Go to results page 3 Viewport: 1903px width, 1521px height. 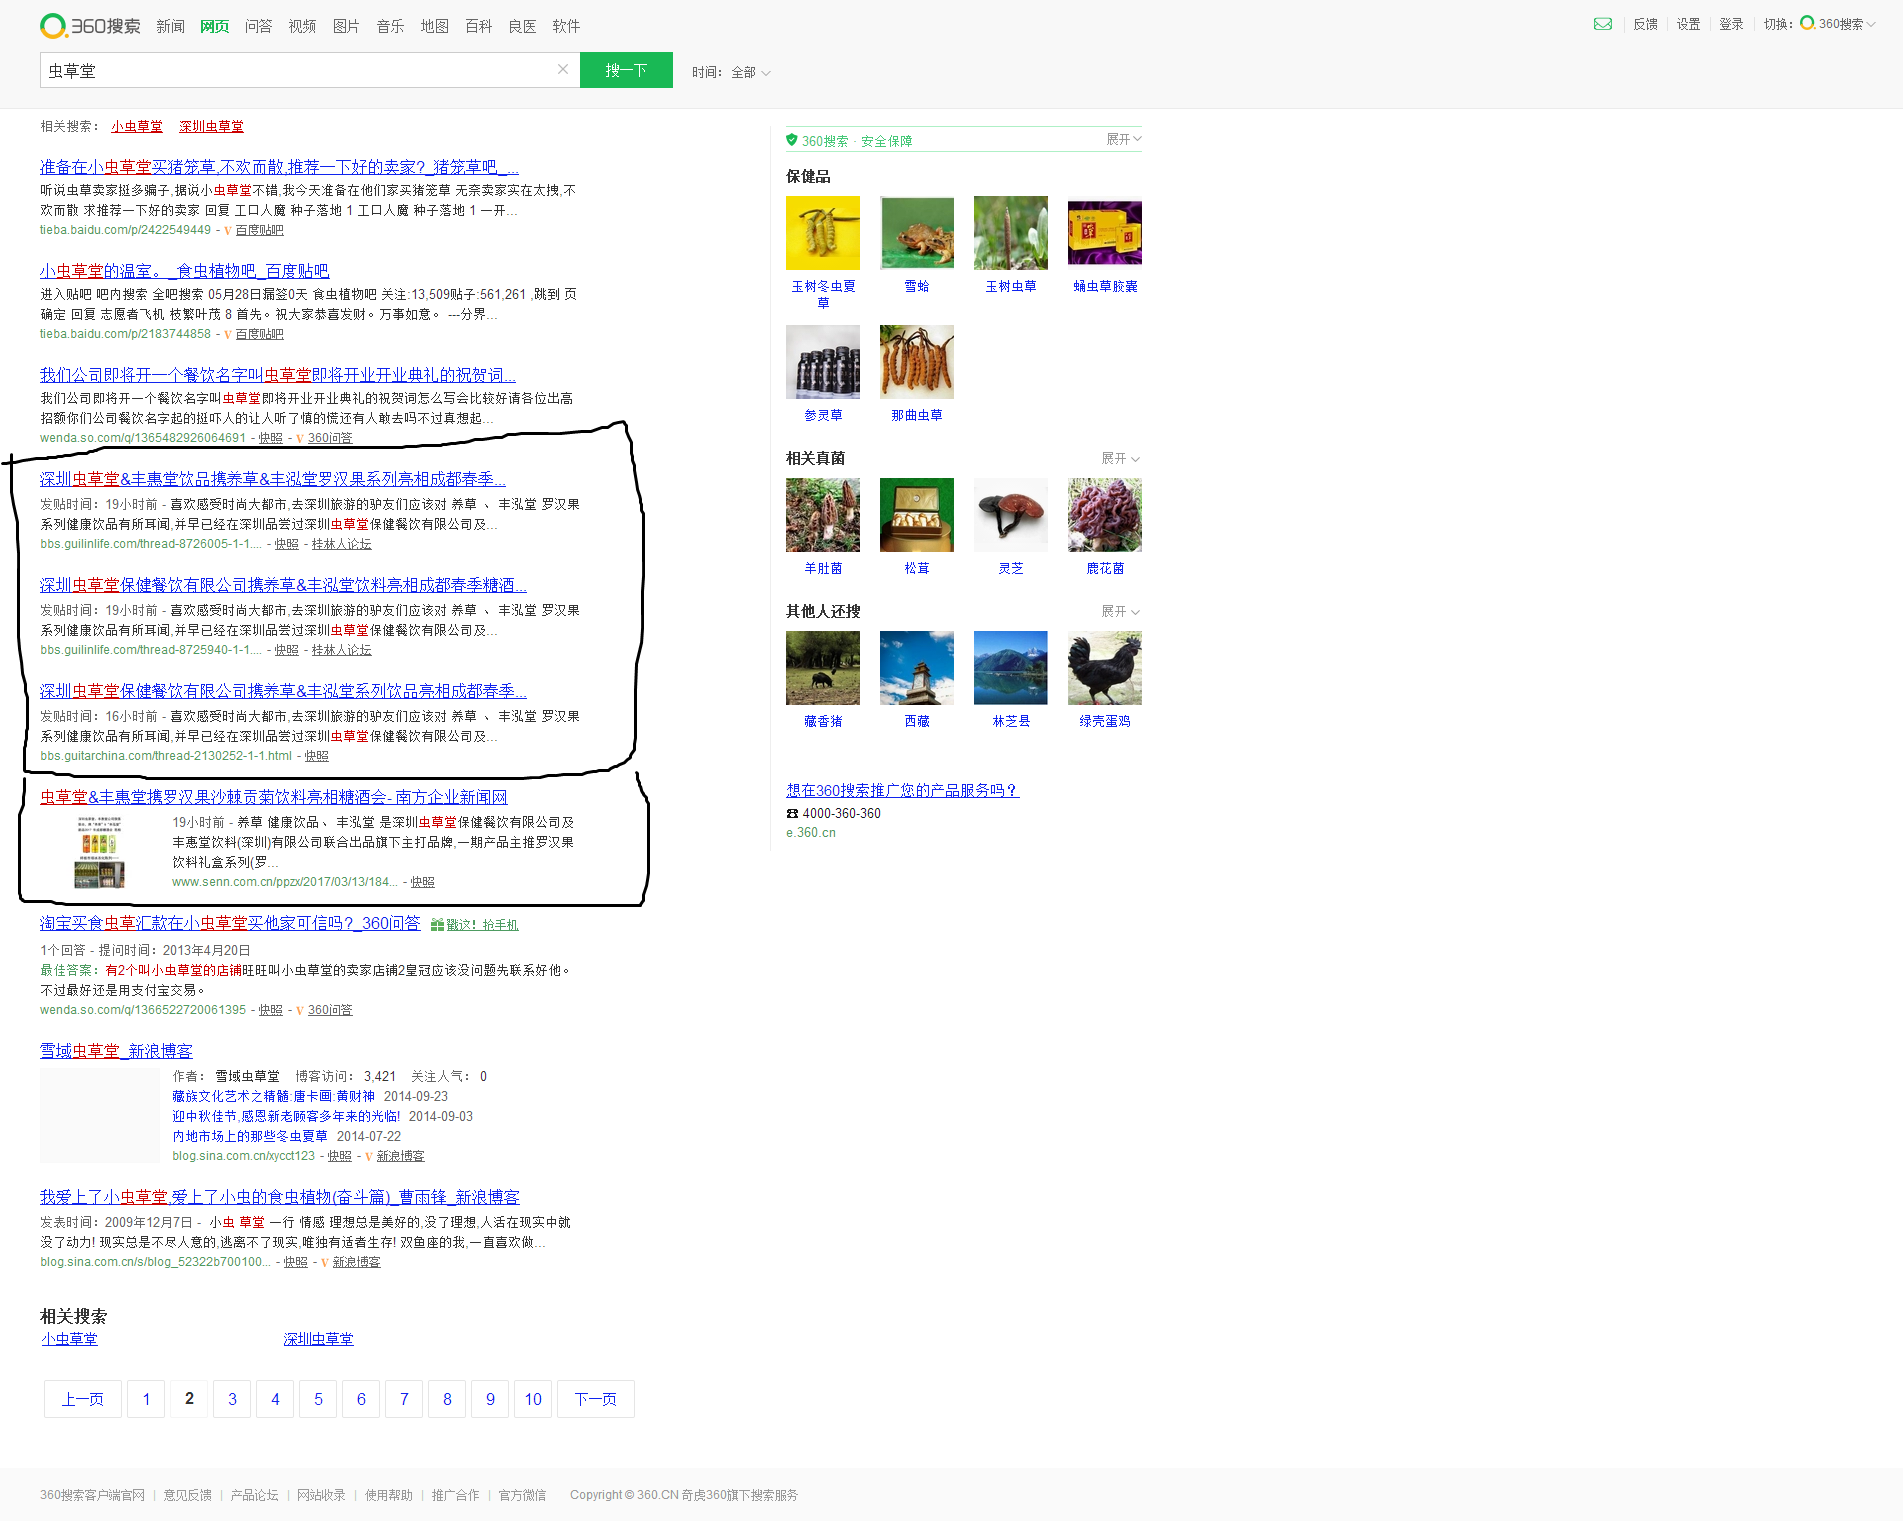[232, 1399]
